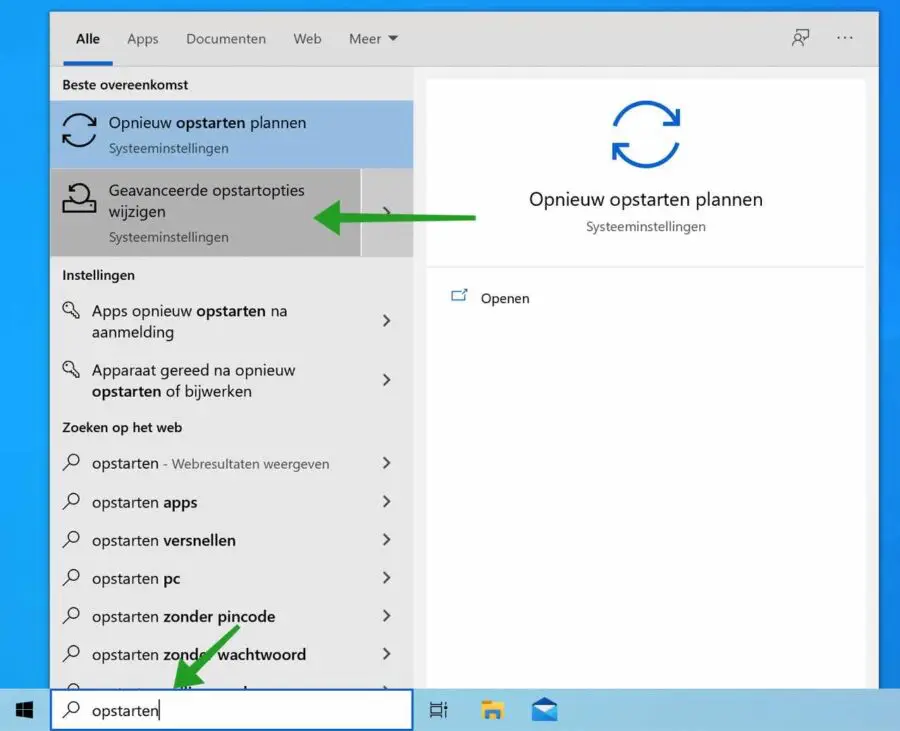Open Geavanceerde opstartopties wijzigen result
This screenshot has height=731, width=900.
pyautogui.click(x=206, y=212)
